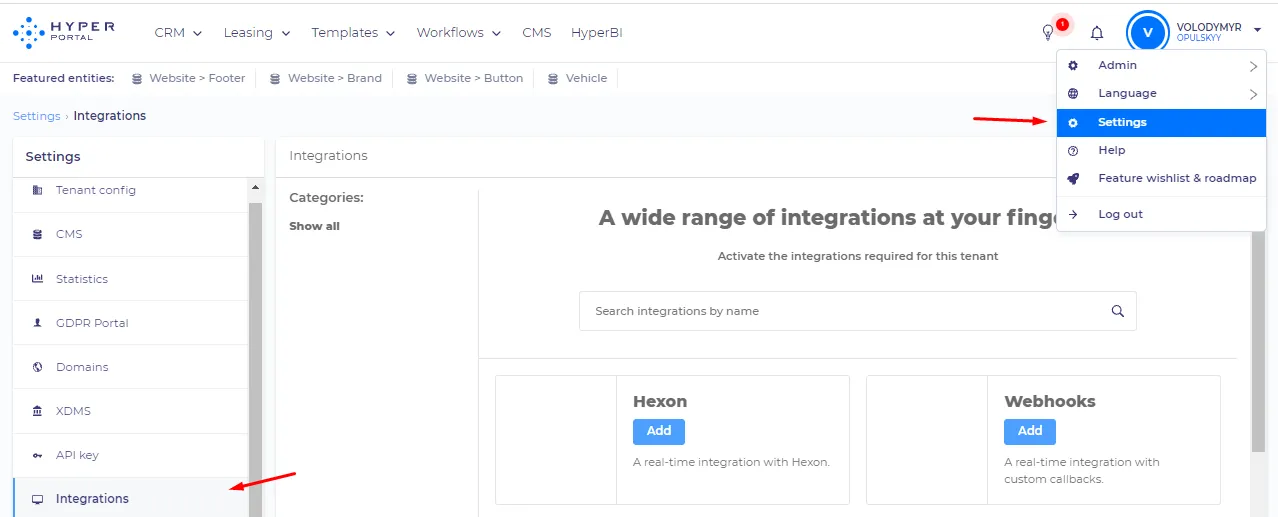Open Website > Brand featured entity
1278x517 pixels.
click(326, 78)
